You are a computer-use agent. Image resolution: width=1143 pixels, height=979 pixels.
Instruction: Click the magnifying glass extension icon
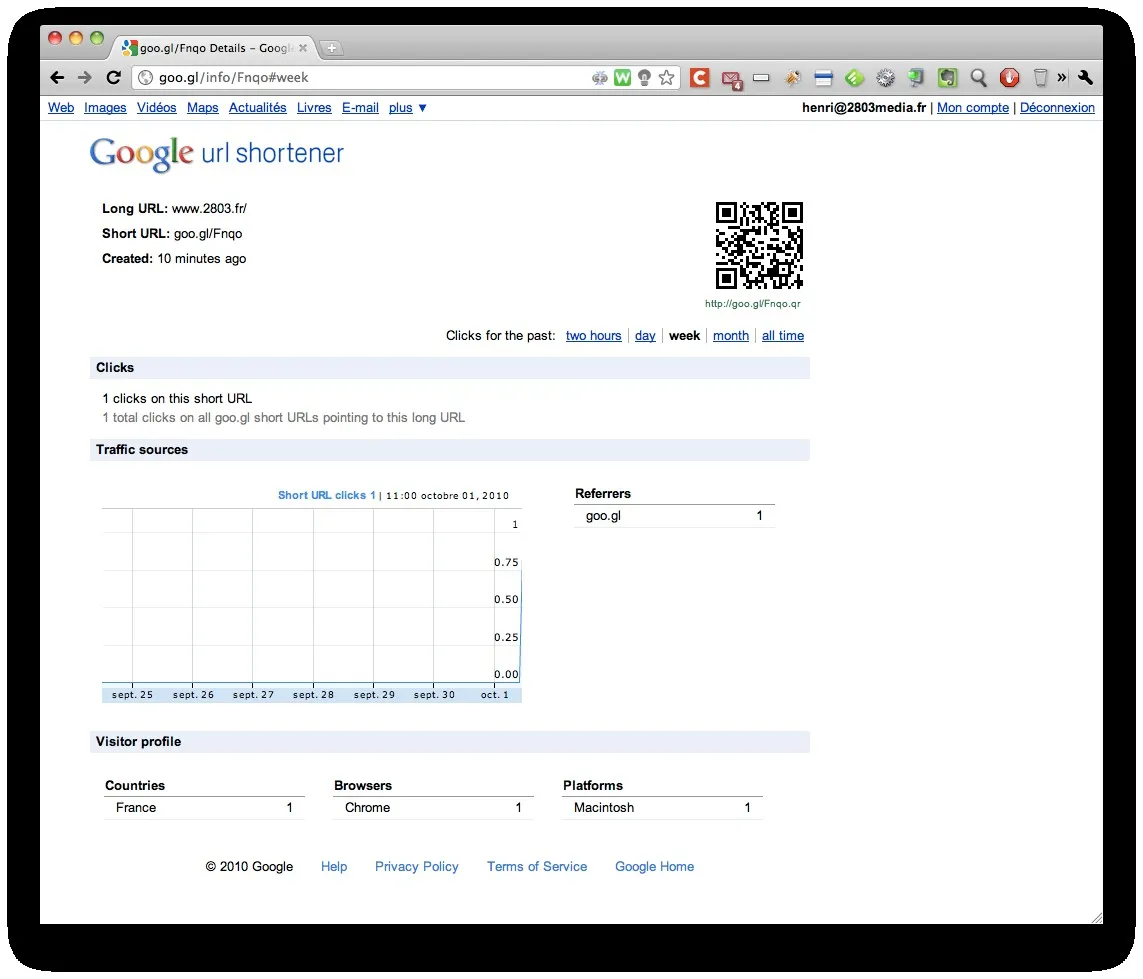click(978, 77)
